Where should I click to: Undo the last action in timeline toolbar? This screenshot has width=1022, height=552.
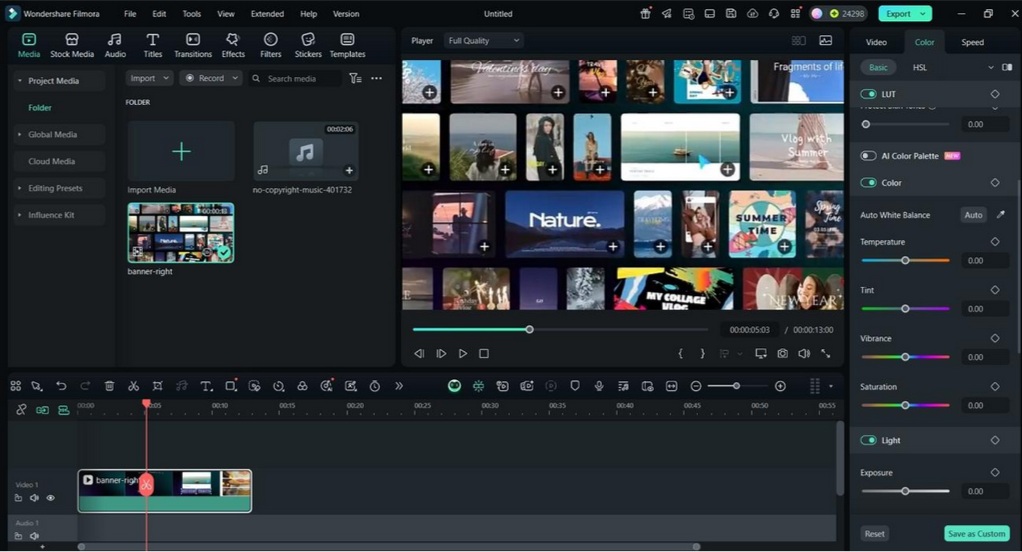[61, 386]
